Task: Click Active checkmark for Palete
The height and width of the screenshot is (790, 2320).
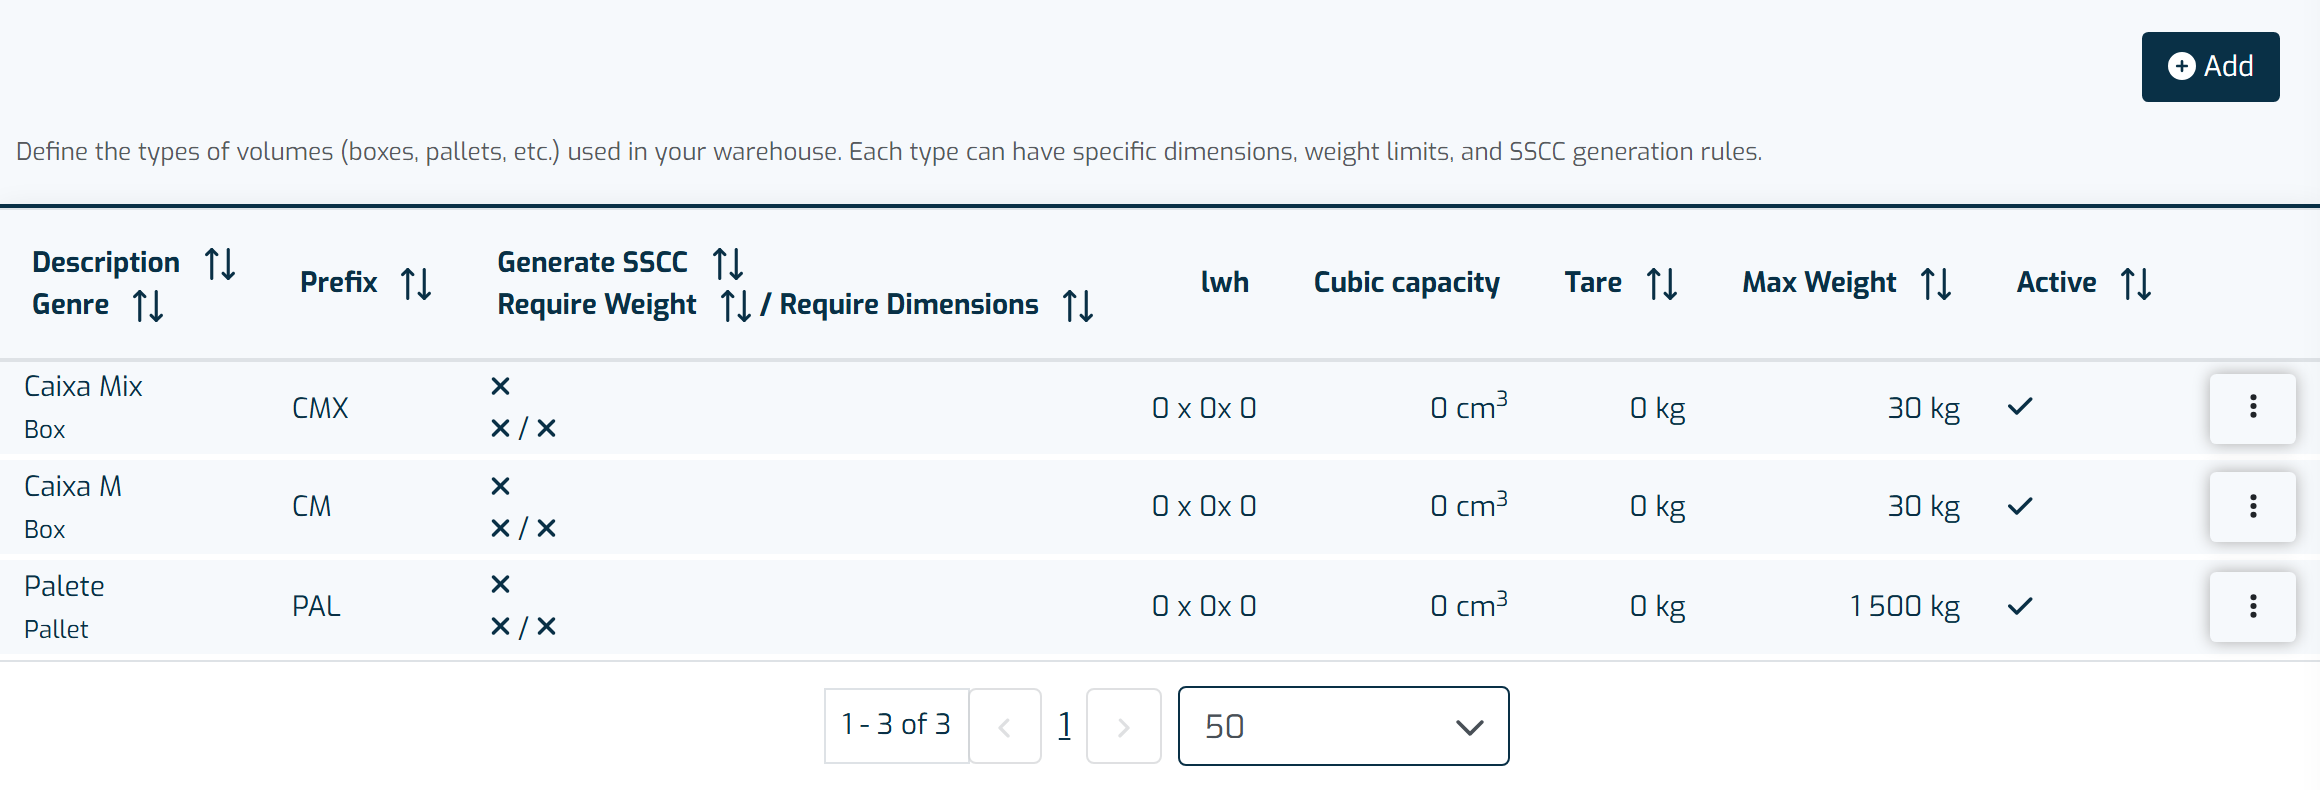Action: [x=2020, y=606]
